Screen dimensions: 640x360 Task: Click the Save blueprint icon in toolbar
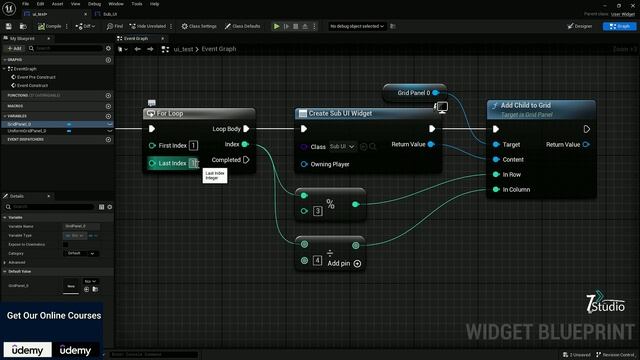pos(9,26)
